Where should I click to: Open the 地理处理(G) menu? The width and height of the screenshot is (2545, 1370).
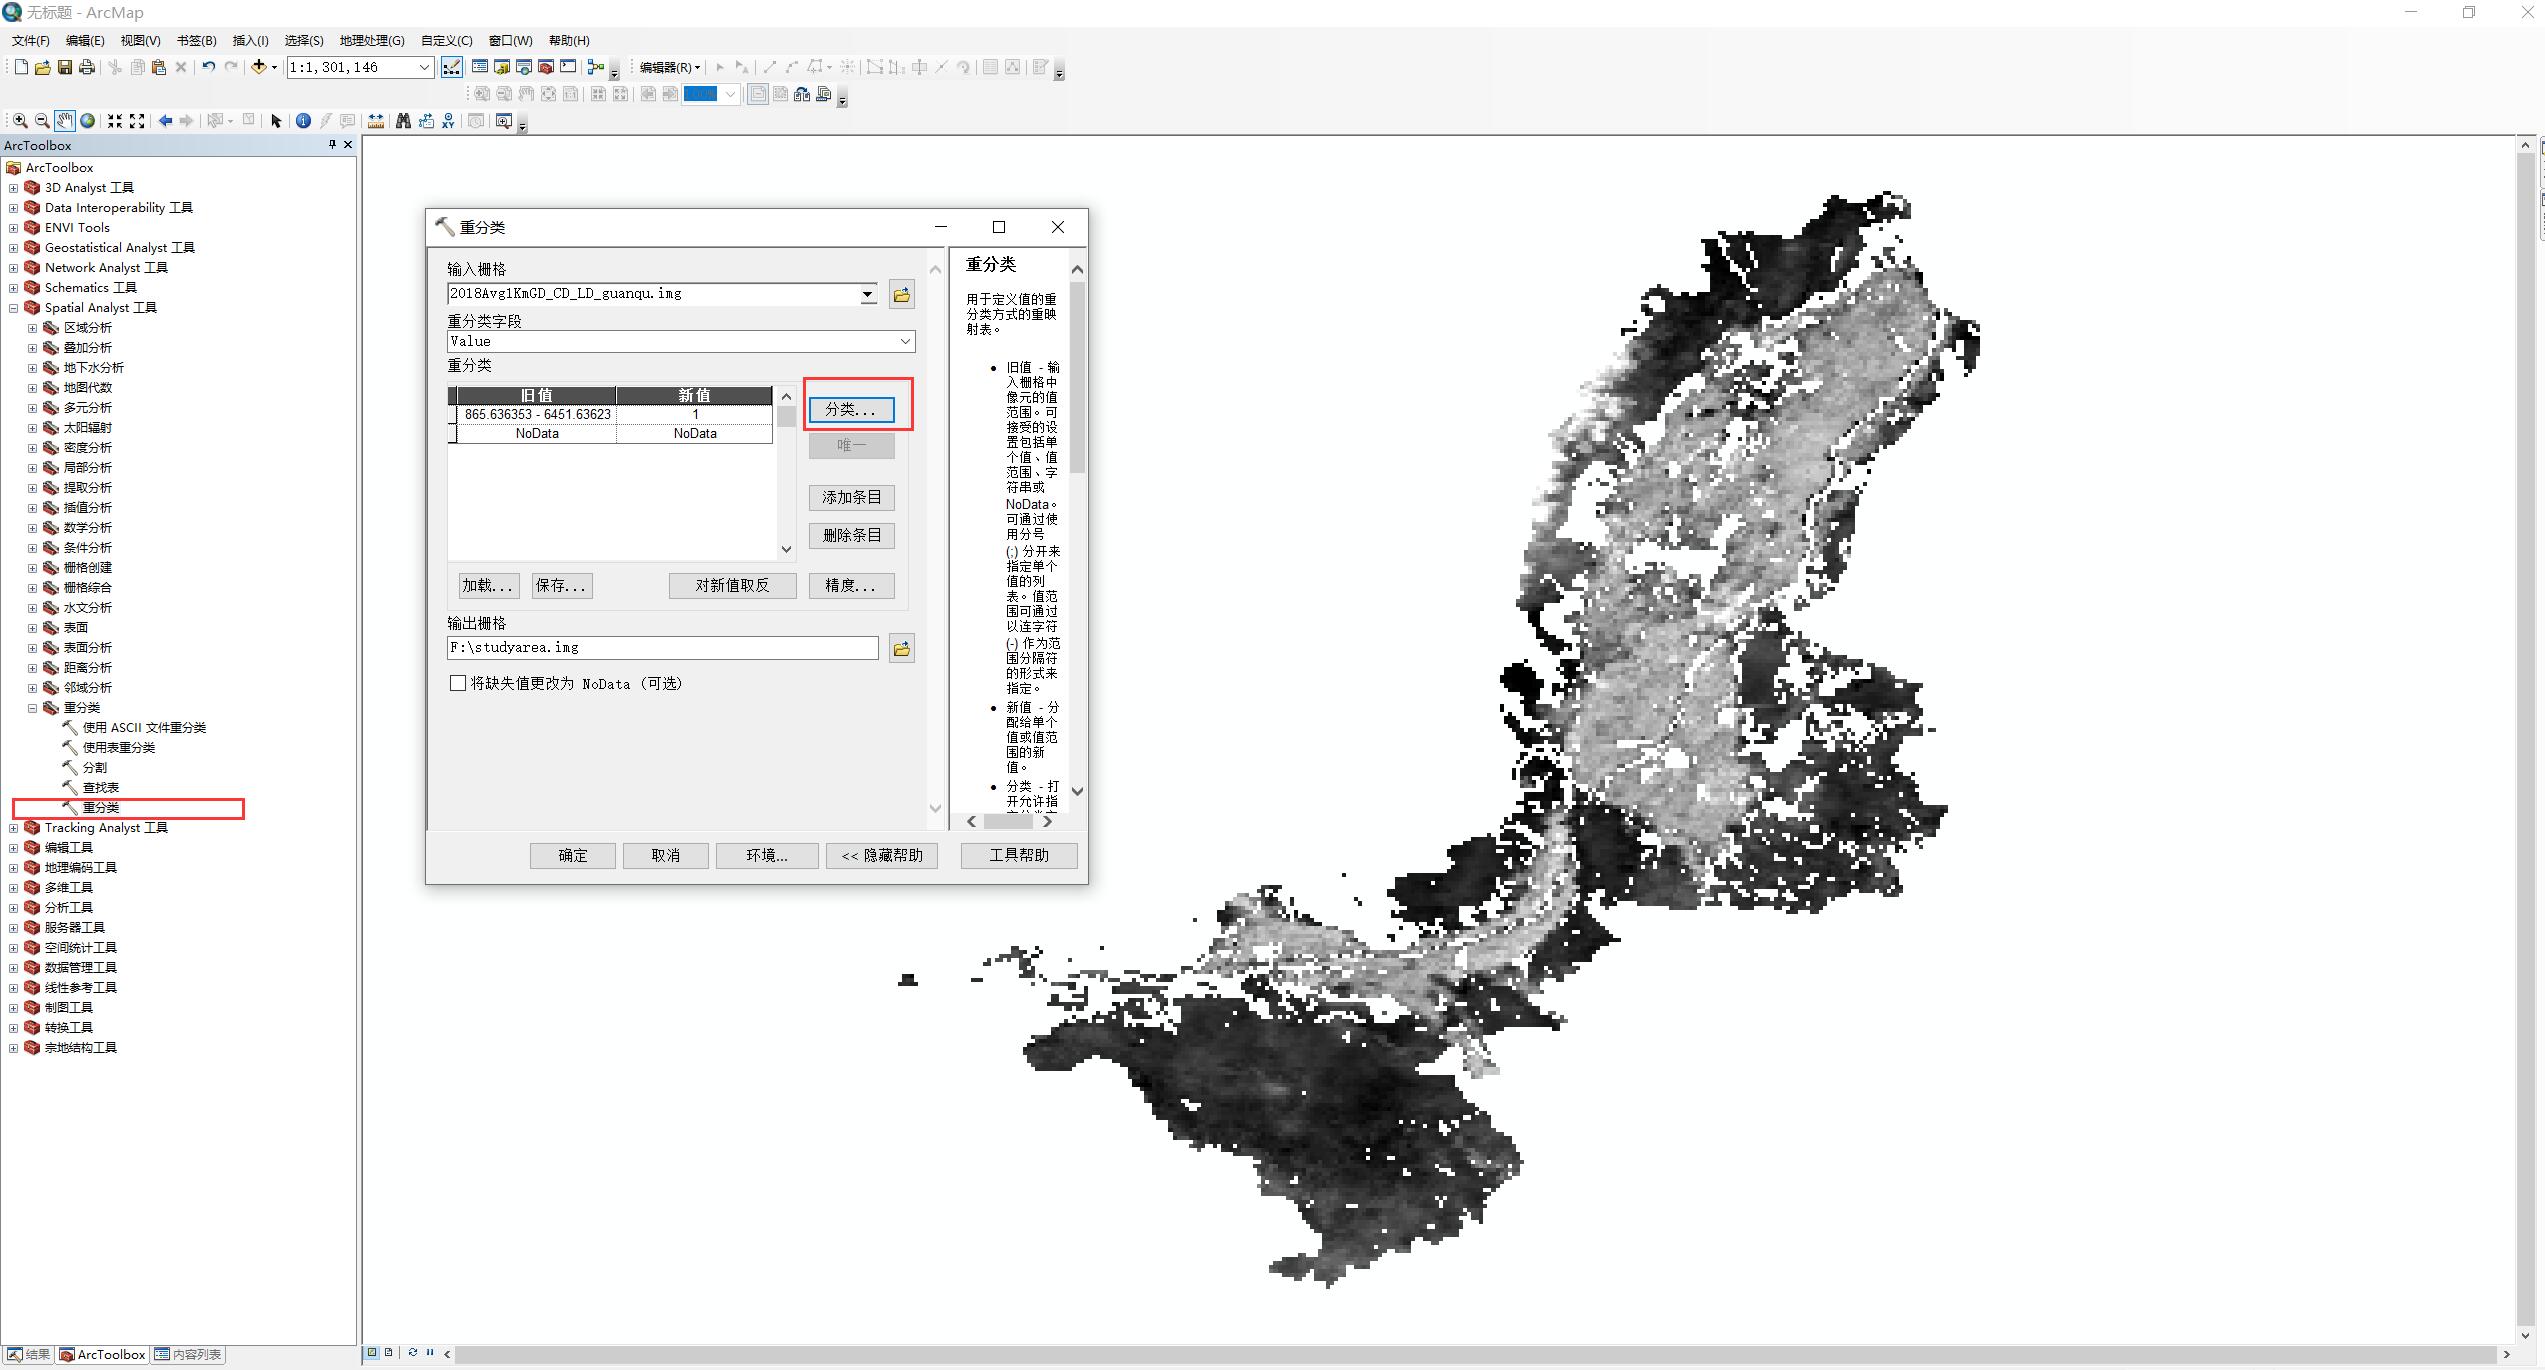point(371,41)
